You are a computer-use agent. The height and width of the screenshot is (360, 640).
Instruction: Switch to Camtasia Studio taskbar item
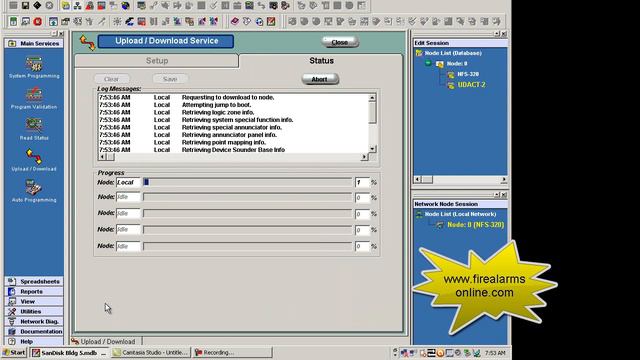151,352
